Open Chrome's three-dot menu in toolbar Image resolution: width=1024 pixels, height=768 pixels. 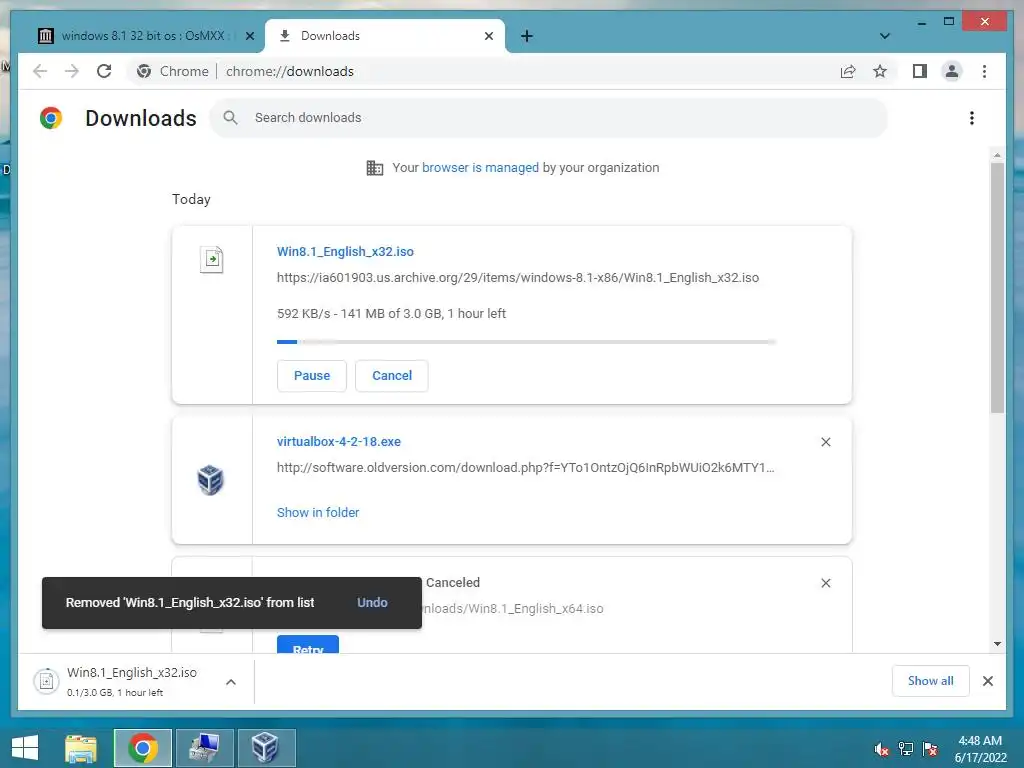[x=985, y=71]
